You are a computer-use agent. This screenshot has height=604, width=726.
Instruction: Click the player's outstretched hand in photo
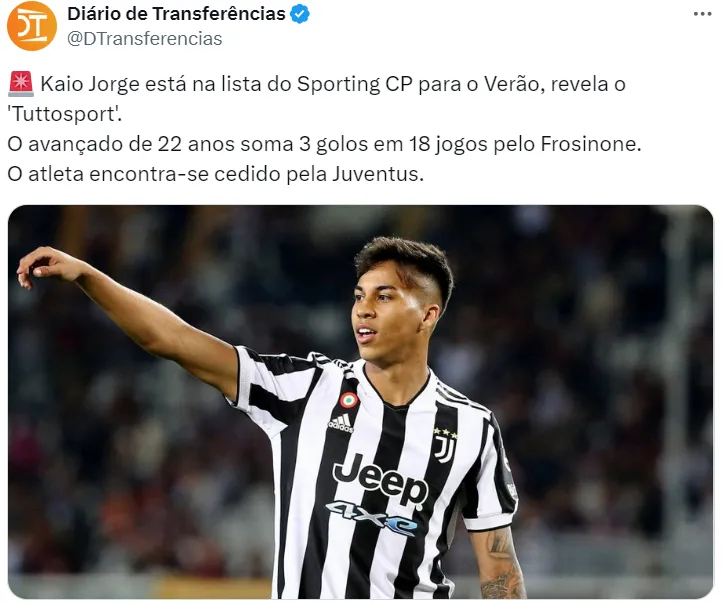(46, 266)
